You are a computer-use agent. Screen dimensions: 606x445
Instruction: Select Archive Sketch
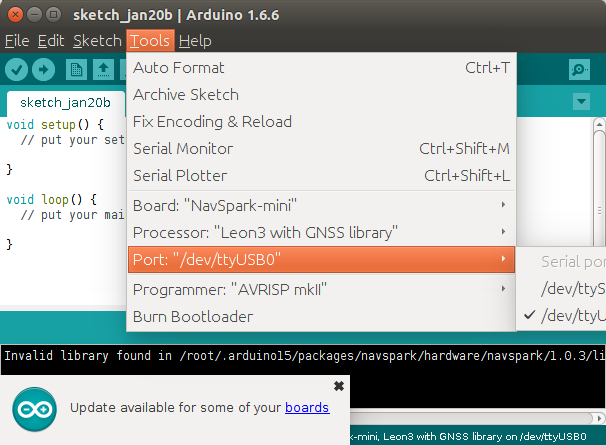point(321,95)
